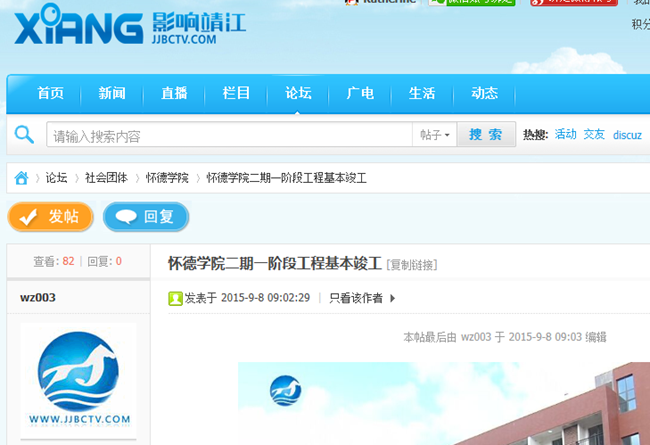Select the 直播 navigation tab

pos(174,94)
